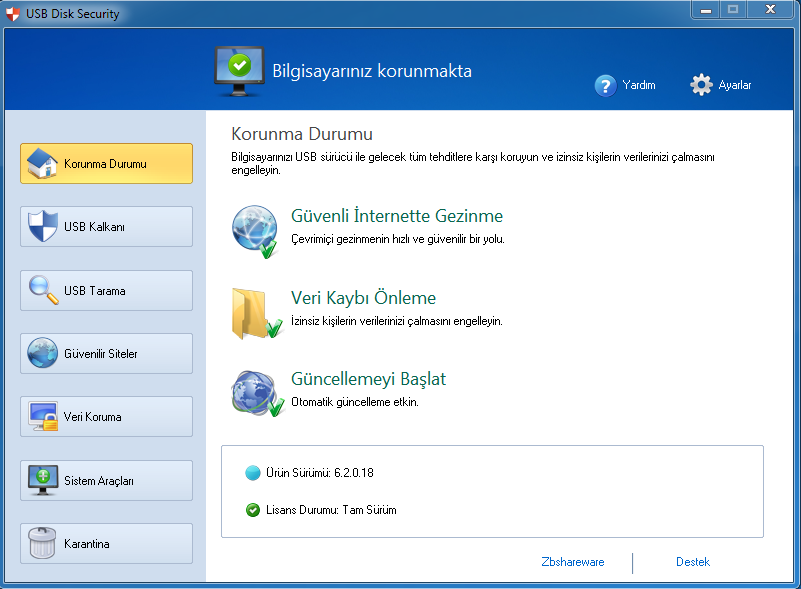
Task: Visit the Zbshareware link
Action: pyautogui.click(x=573, y=562)
